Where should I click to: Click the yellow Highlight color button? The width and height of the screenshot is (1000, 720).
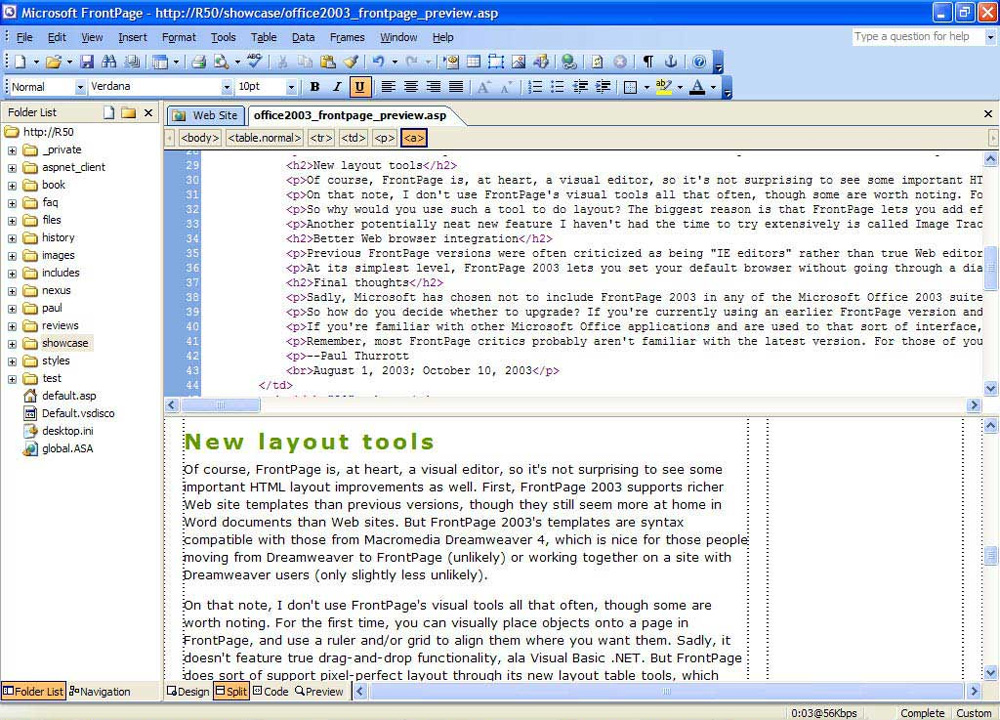pyautogui.click(x=663, y=87)
